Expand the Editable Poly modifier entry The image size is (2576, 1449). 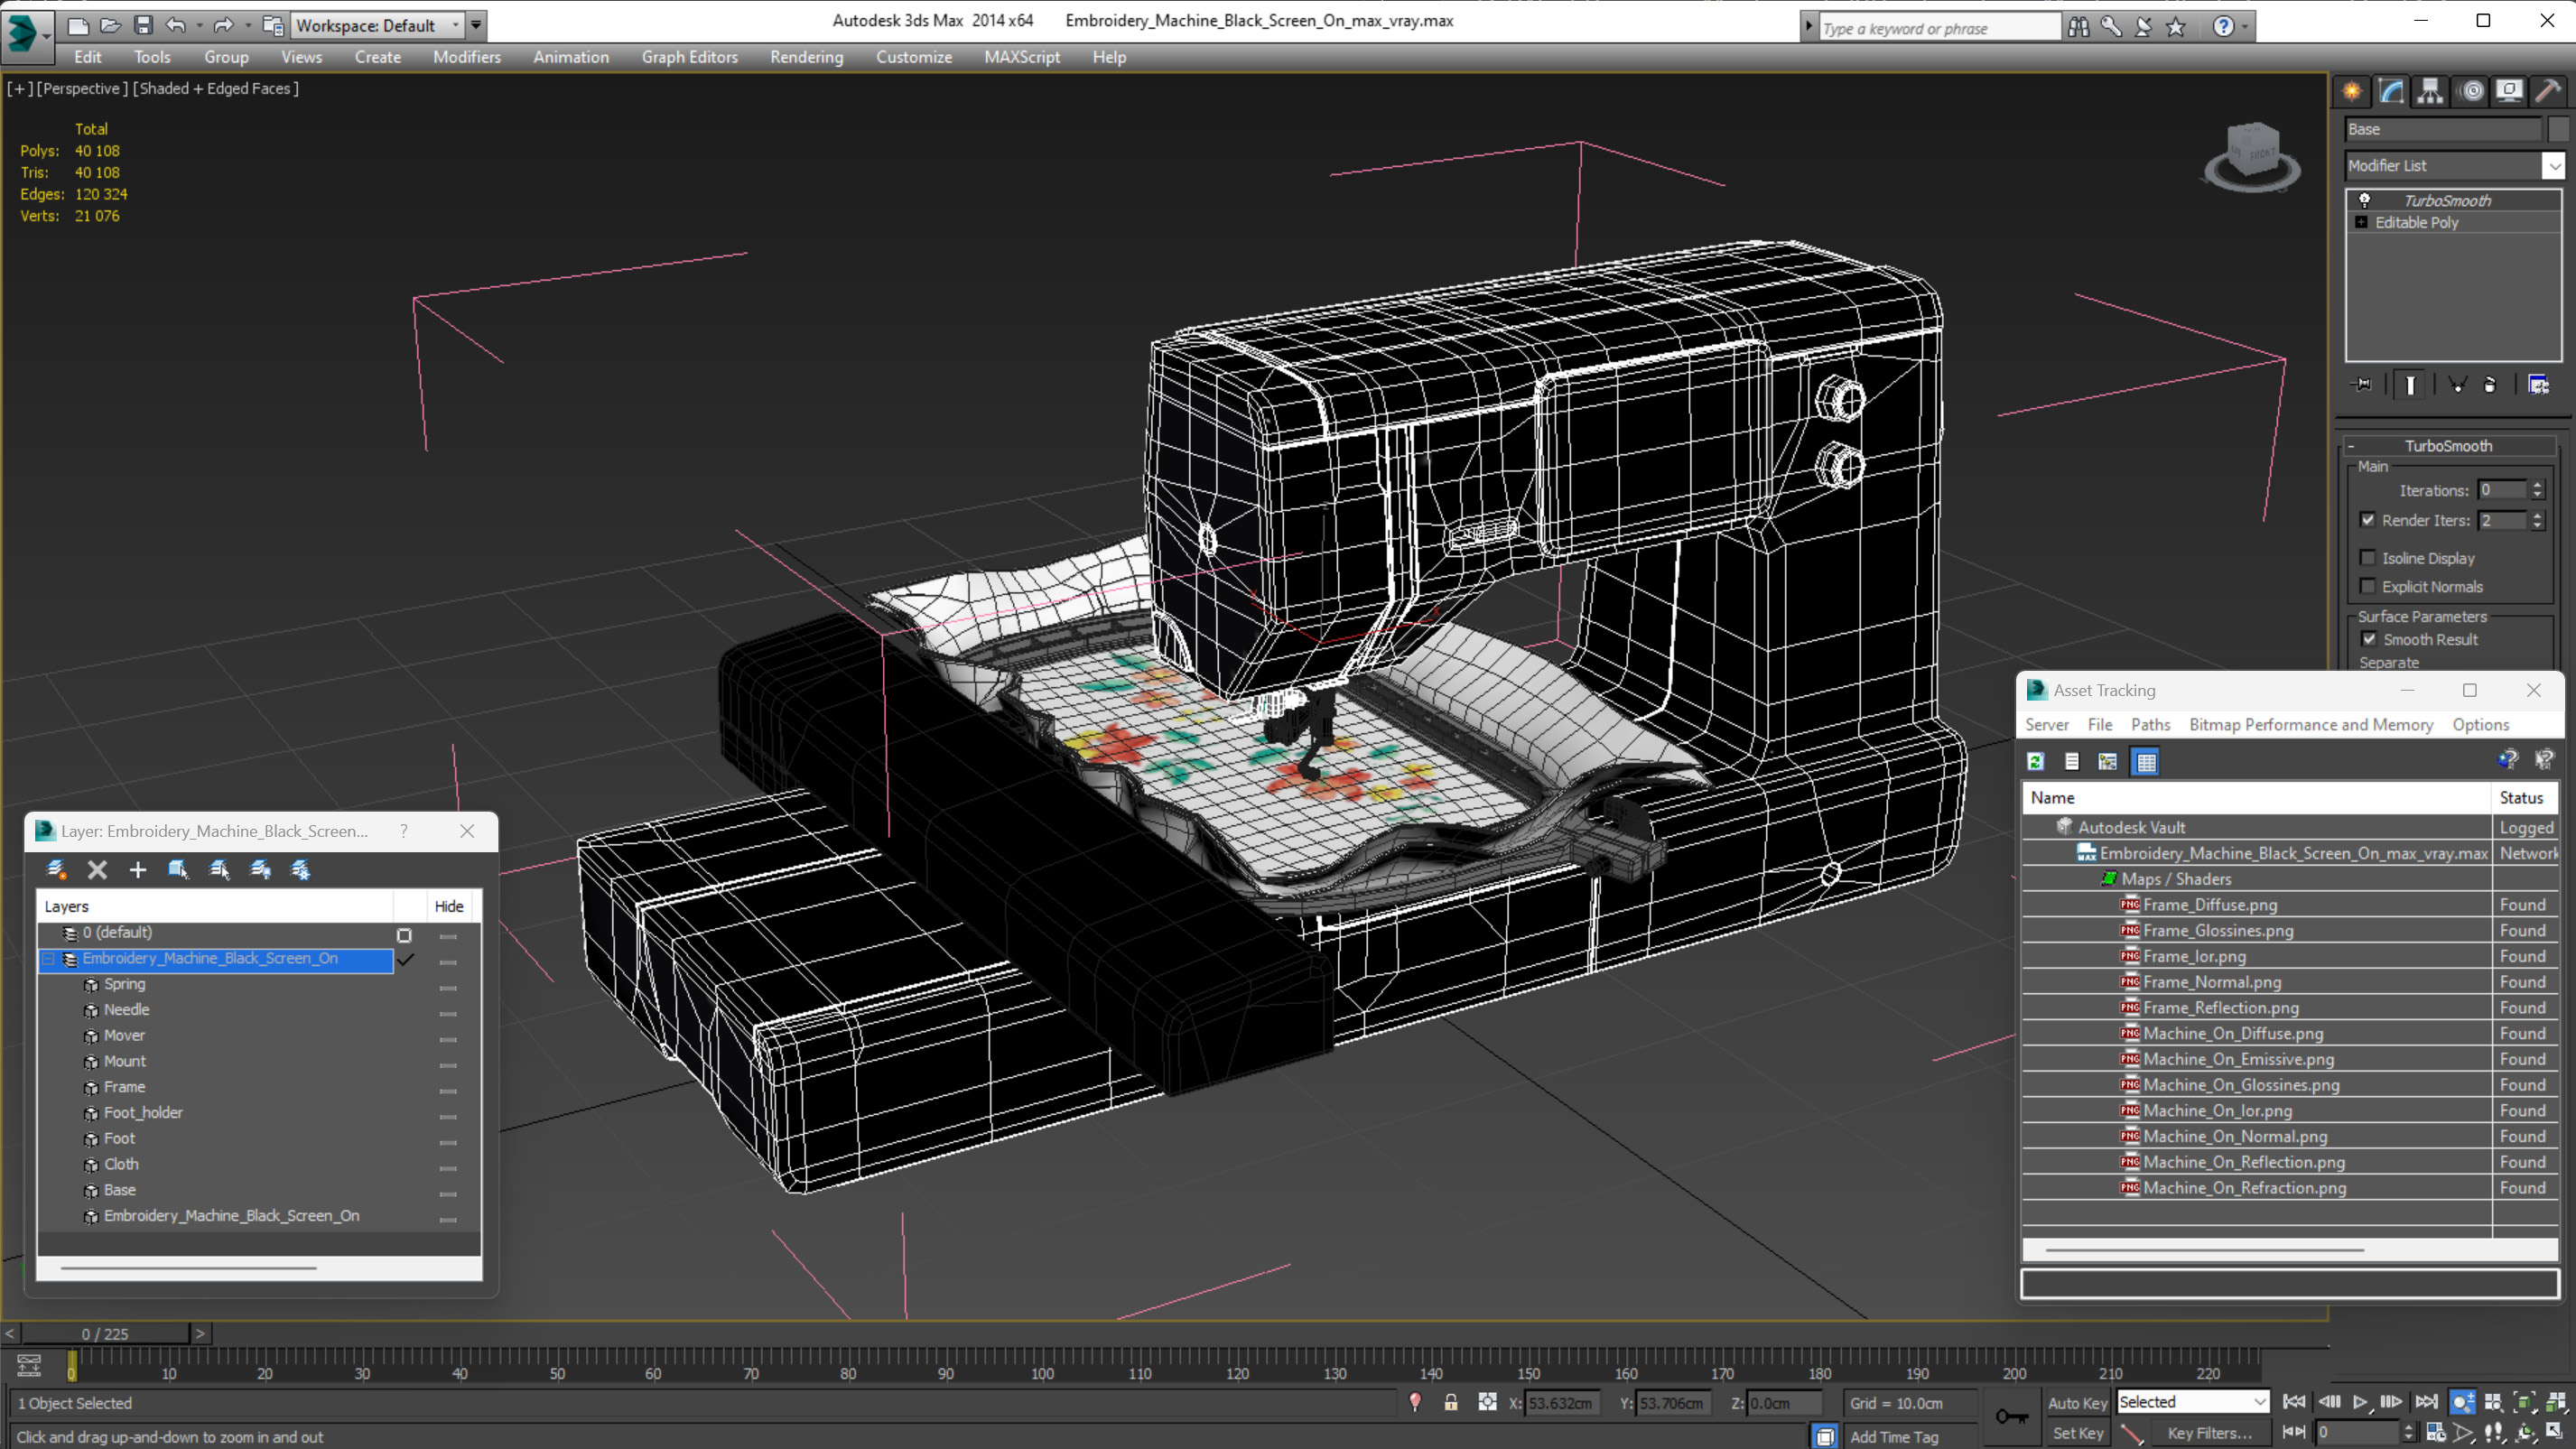[2361, 222]
